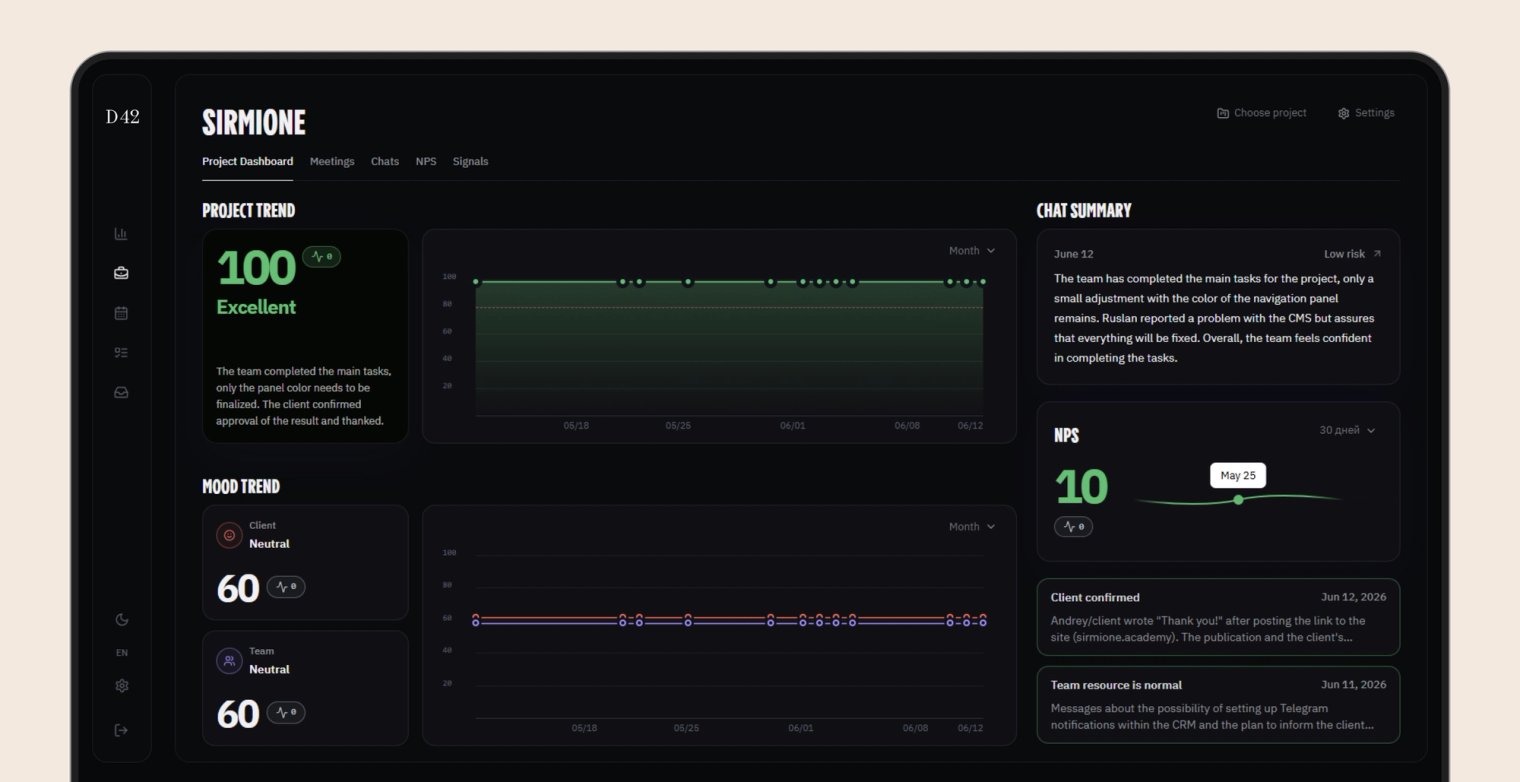The height and width of the screenshot is (782, 1520).
Task: Open Month dropdown in Mood Trend chart
Action: click(972, 527)
